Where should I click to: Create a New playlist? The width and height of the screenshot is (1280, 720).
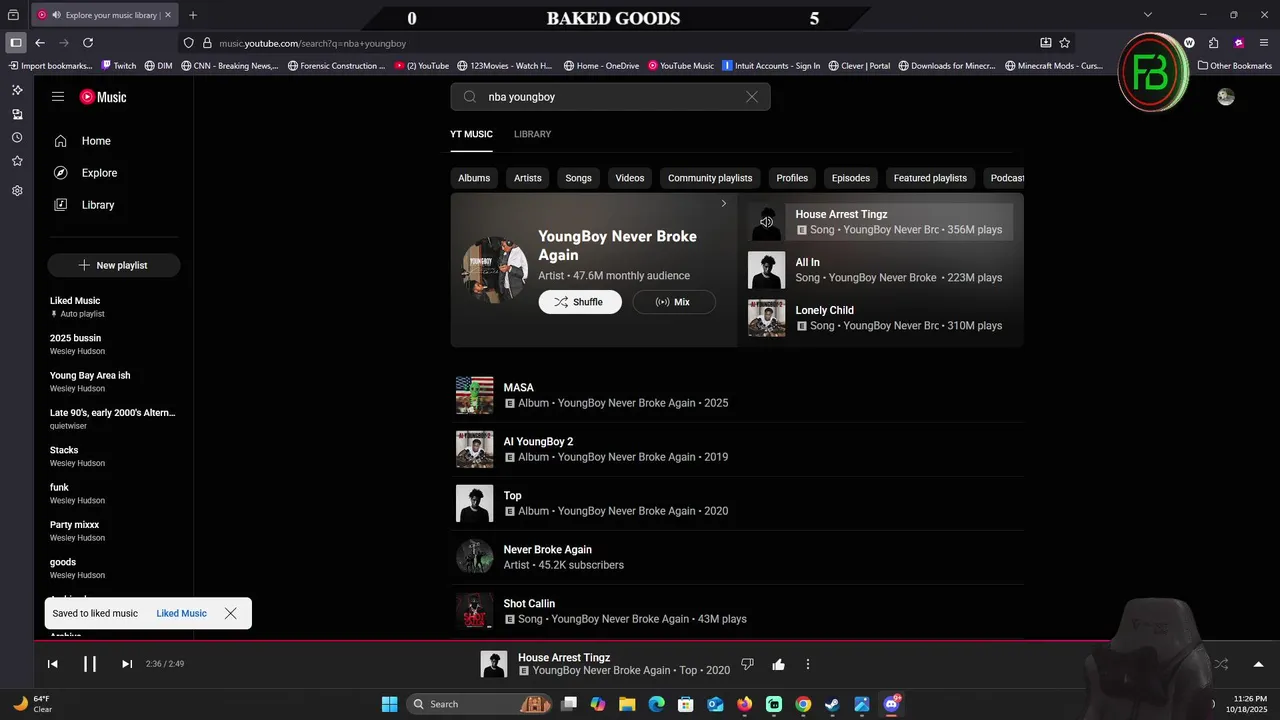pos(113,265)
